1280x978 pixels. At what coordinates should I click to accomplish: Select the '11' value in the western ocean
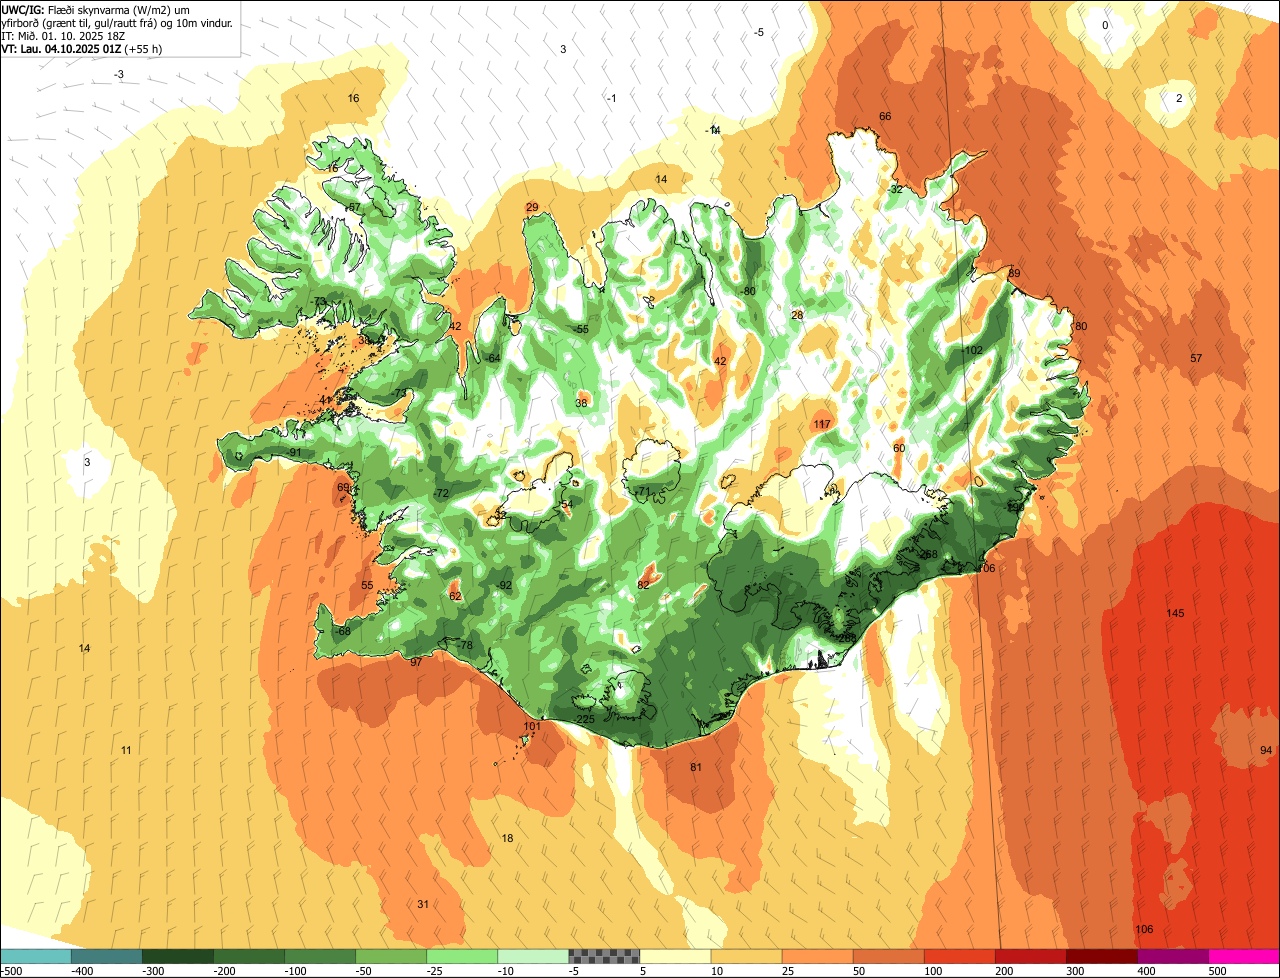pos(126,751)
